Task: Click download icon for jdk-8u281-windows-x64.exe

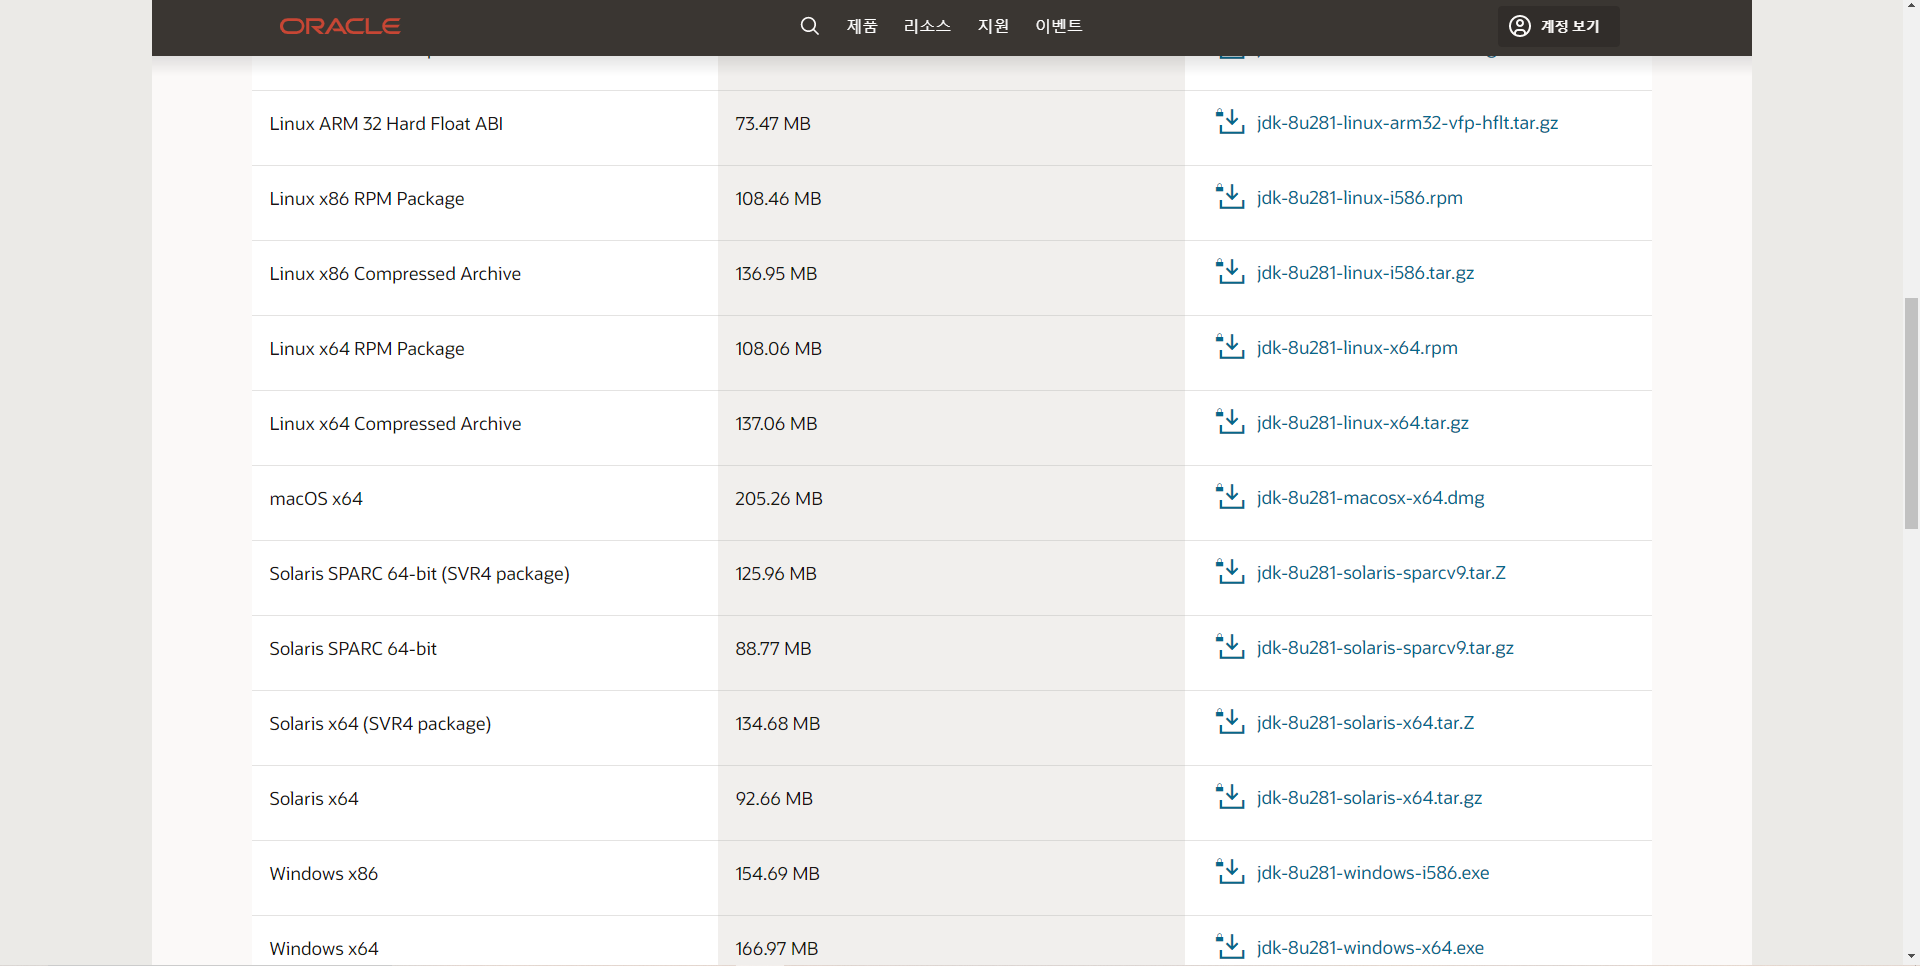Action: tap(1230, 947)
